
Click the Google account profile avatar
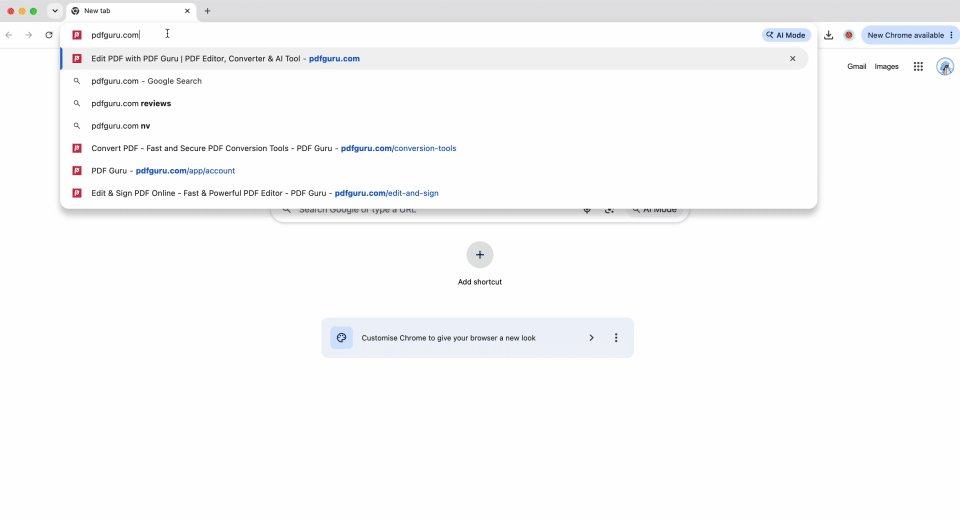coord(945,66)
